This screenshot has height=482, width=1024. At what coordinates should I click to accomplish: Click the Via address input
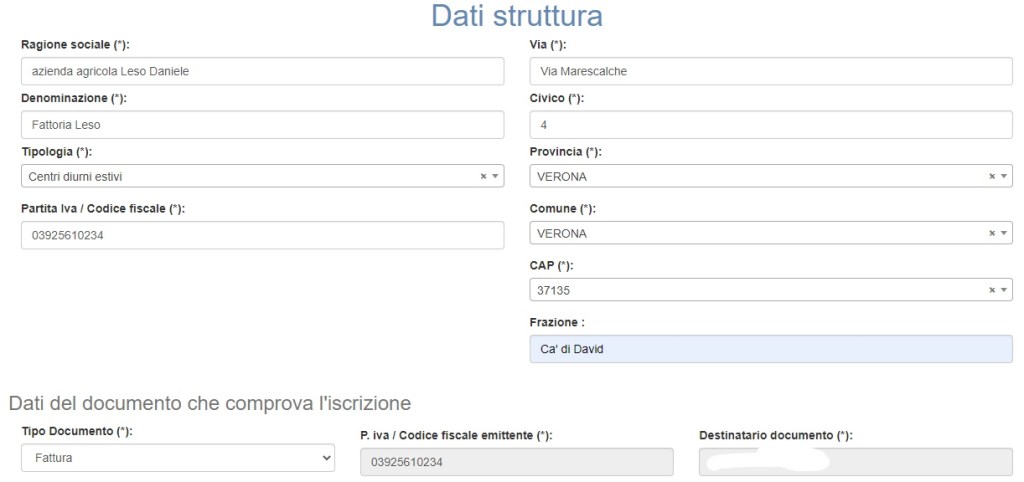point(770,71)
